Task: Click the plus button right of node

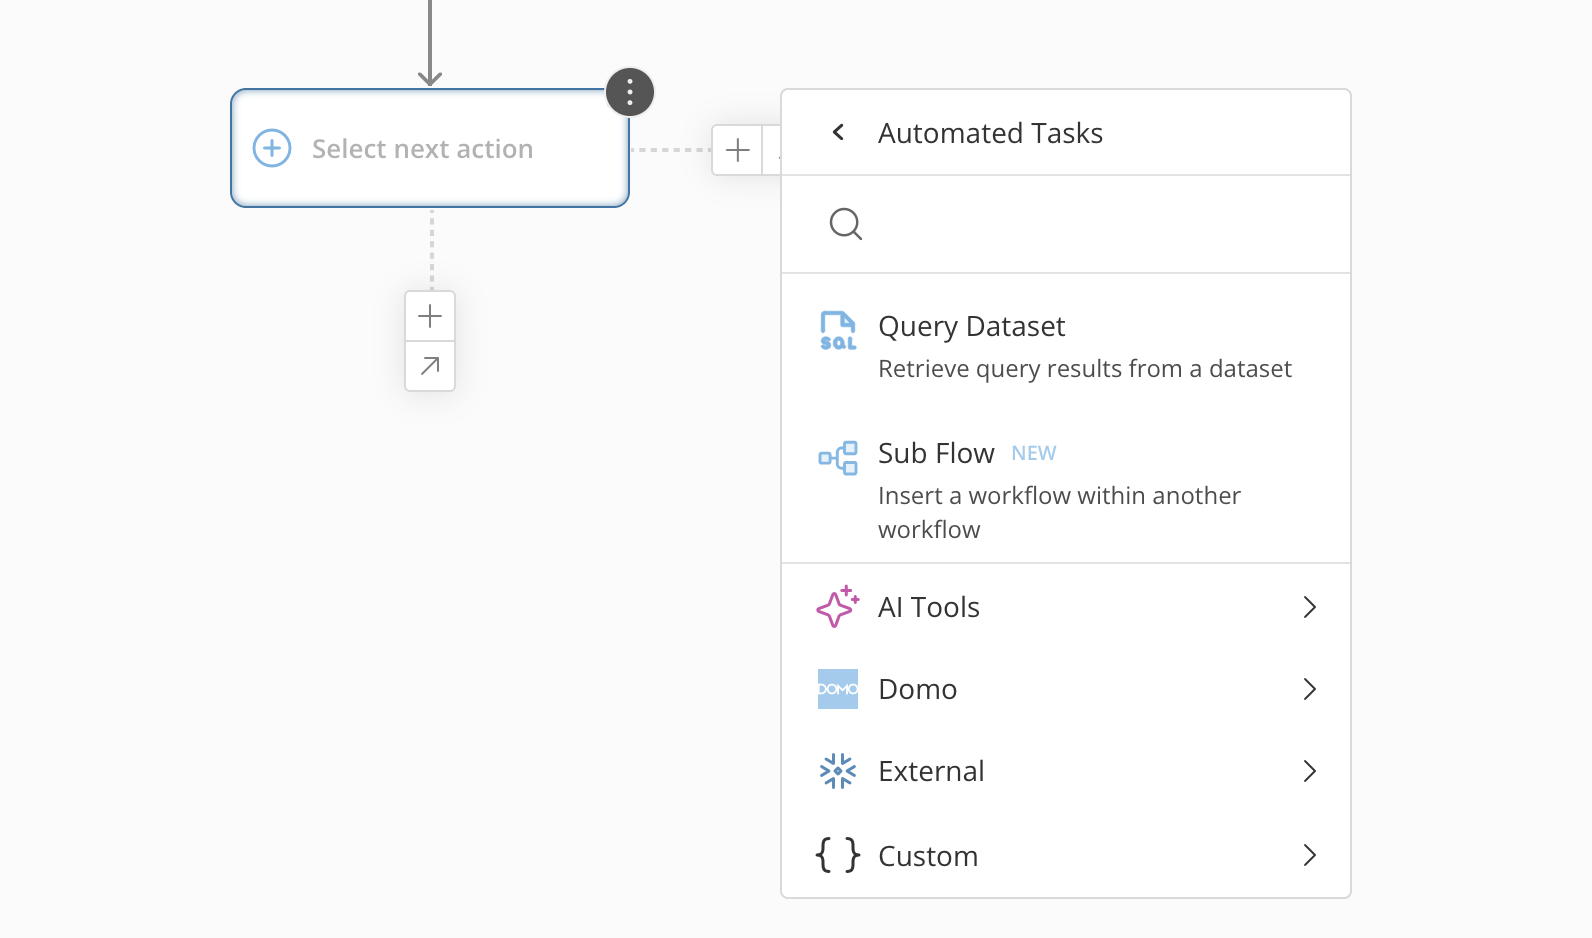Action: [x=738, y=150]
